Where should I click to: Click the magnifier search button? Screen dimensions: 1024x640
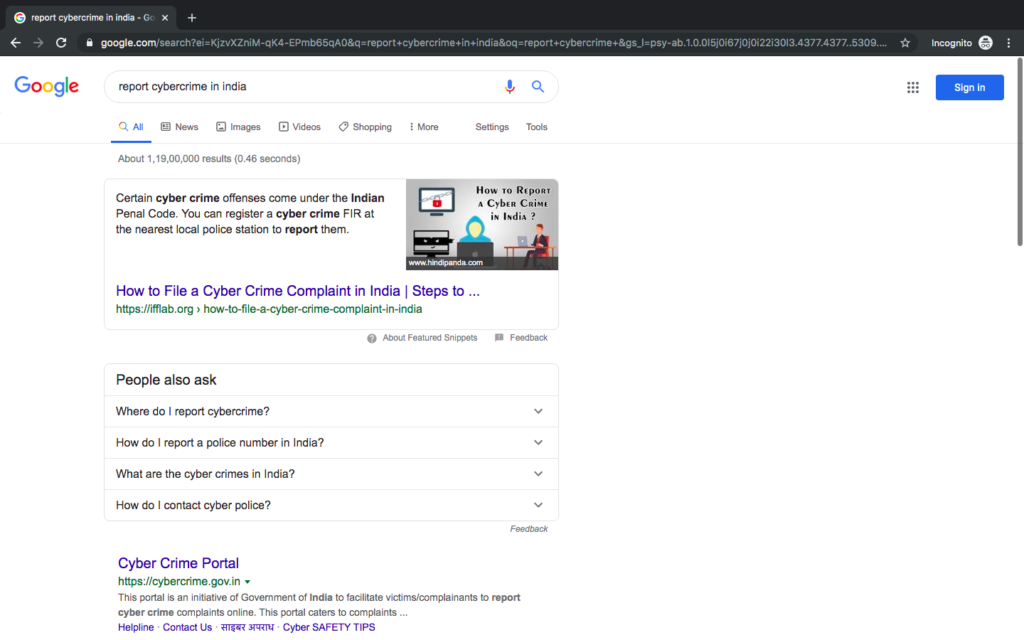pyautogui.click(x=537, y=86)
